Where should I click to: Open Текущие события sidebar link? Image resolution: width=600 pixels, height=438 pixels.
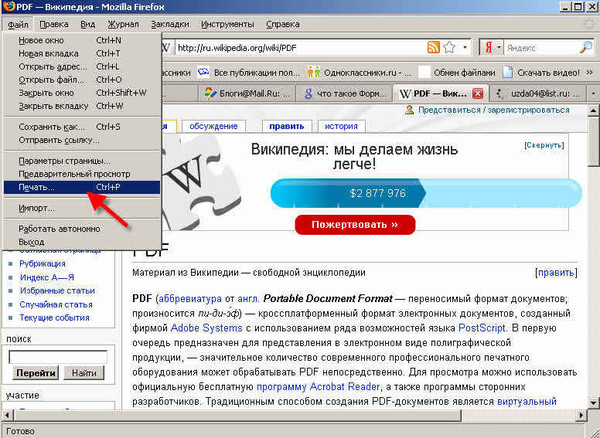point(55,318)
